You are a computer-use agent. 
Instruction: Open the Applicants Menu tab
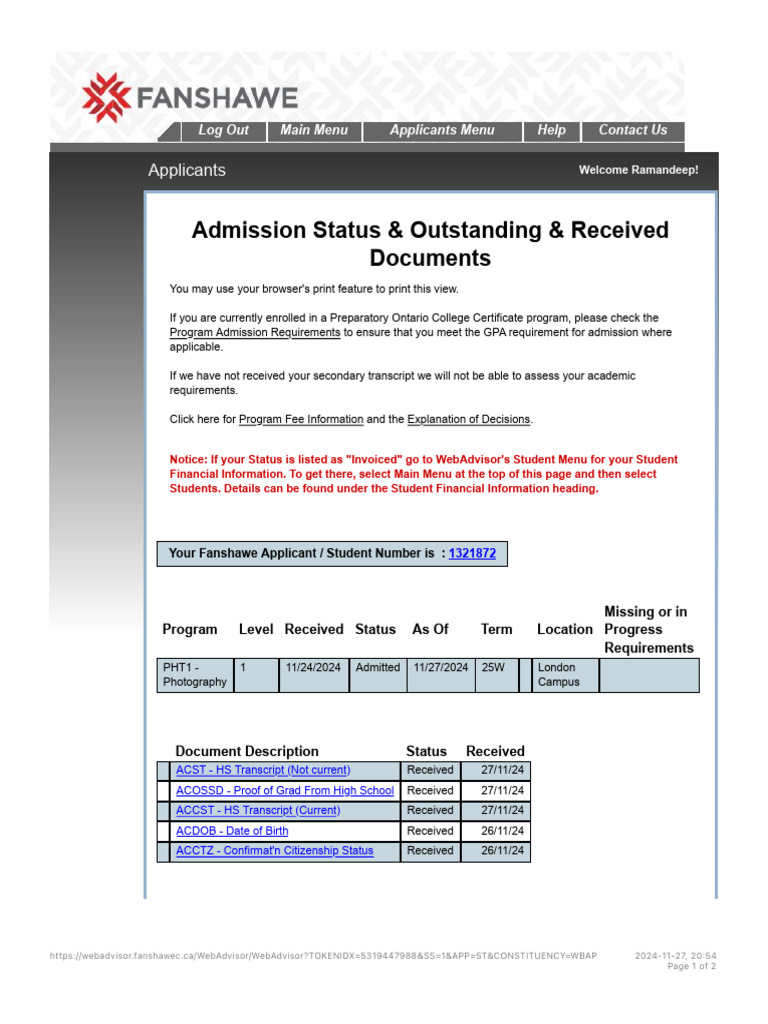442,131
